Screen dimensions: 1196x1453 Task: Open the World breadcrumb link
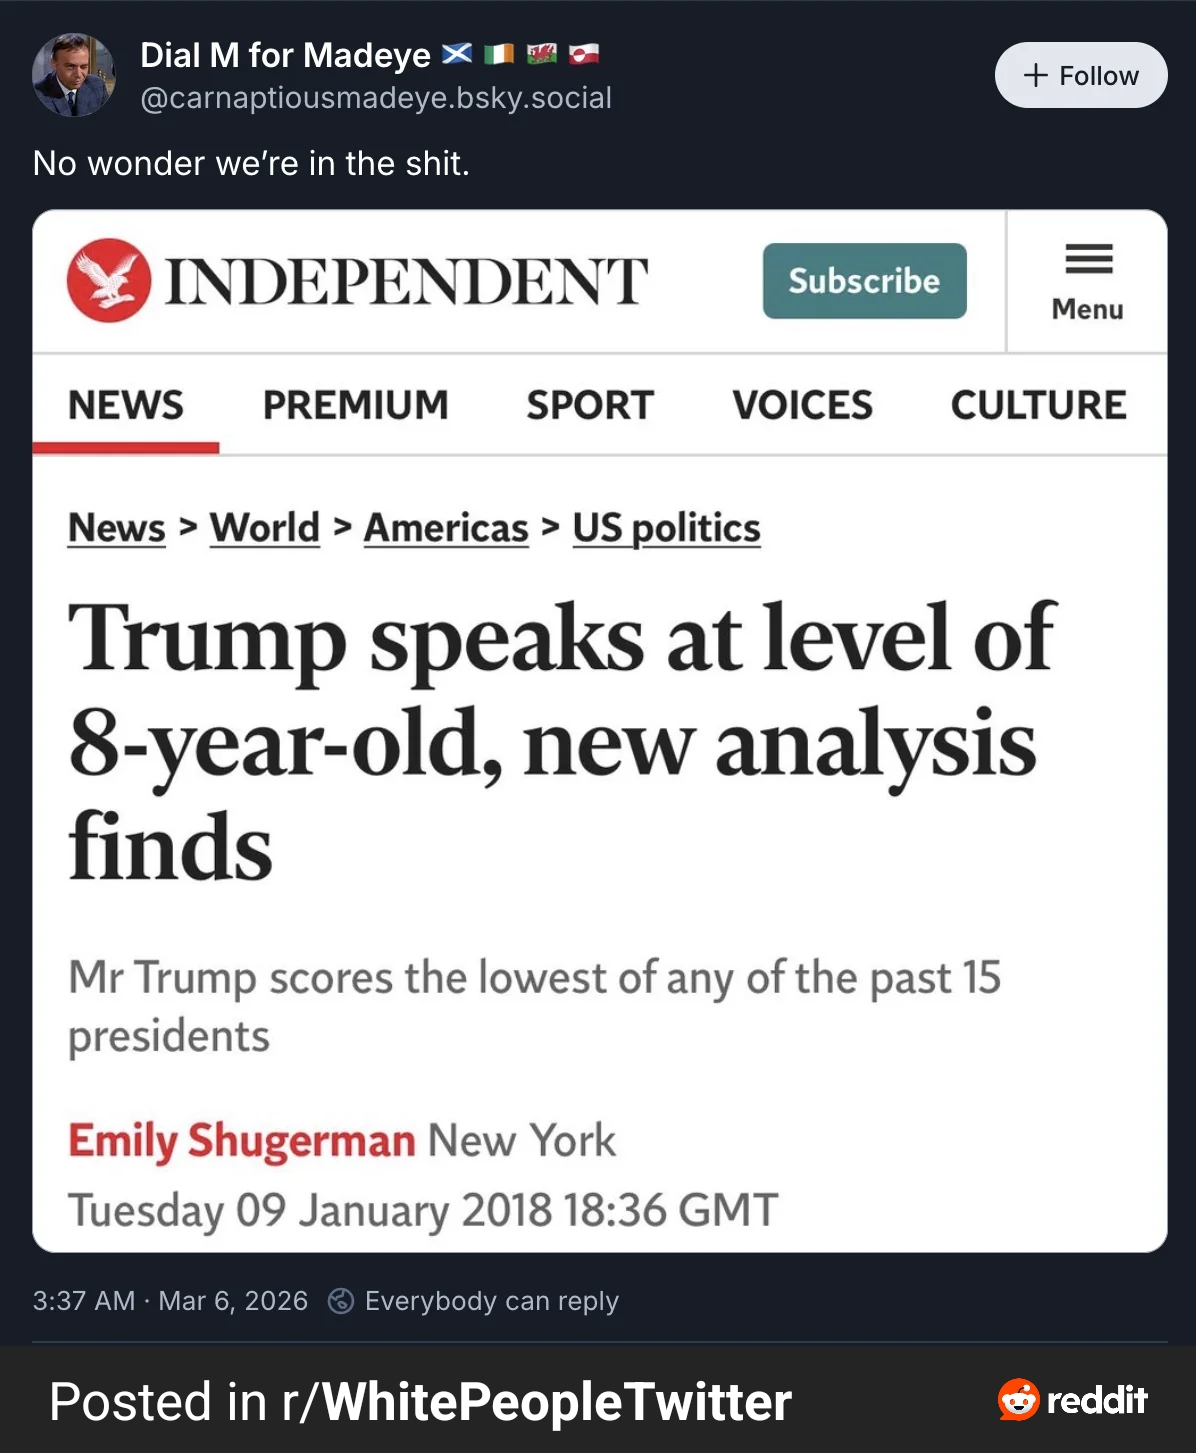[x=265, y=528]
